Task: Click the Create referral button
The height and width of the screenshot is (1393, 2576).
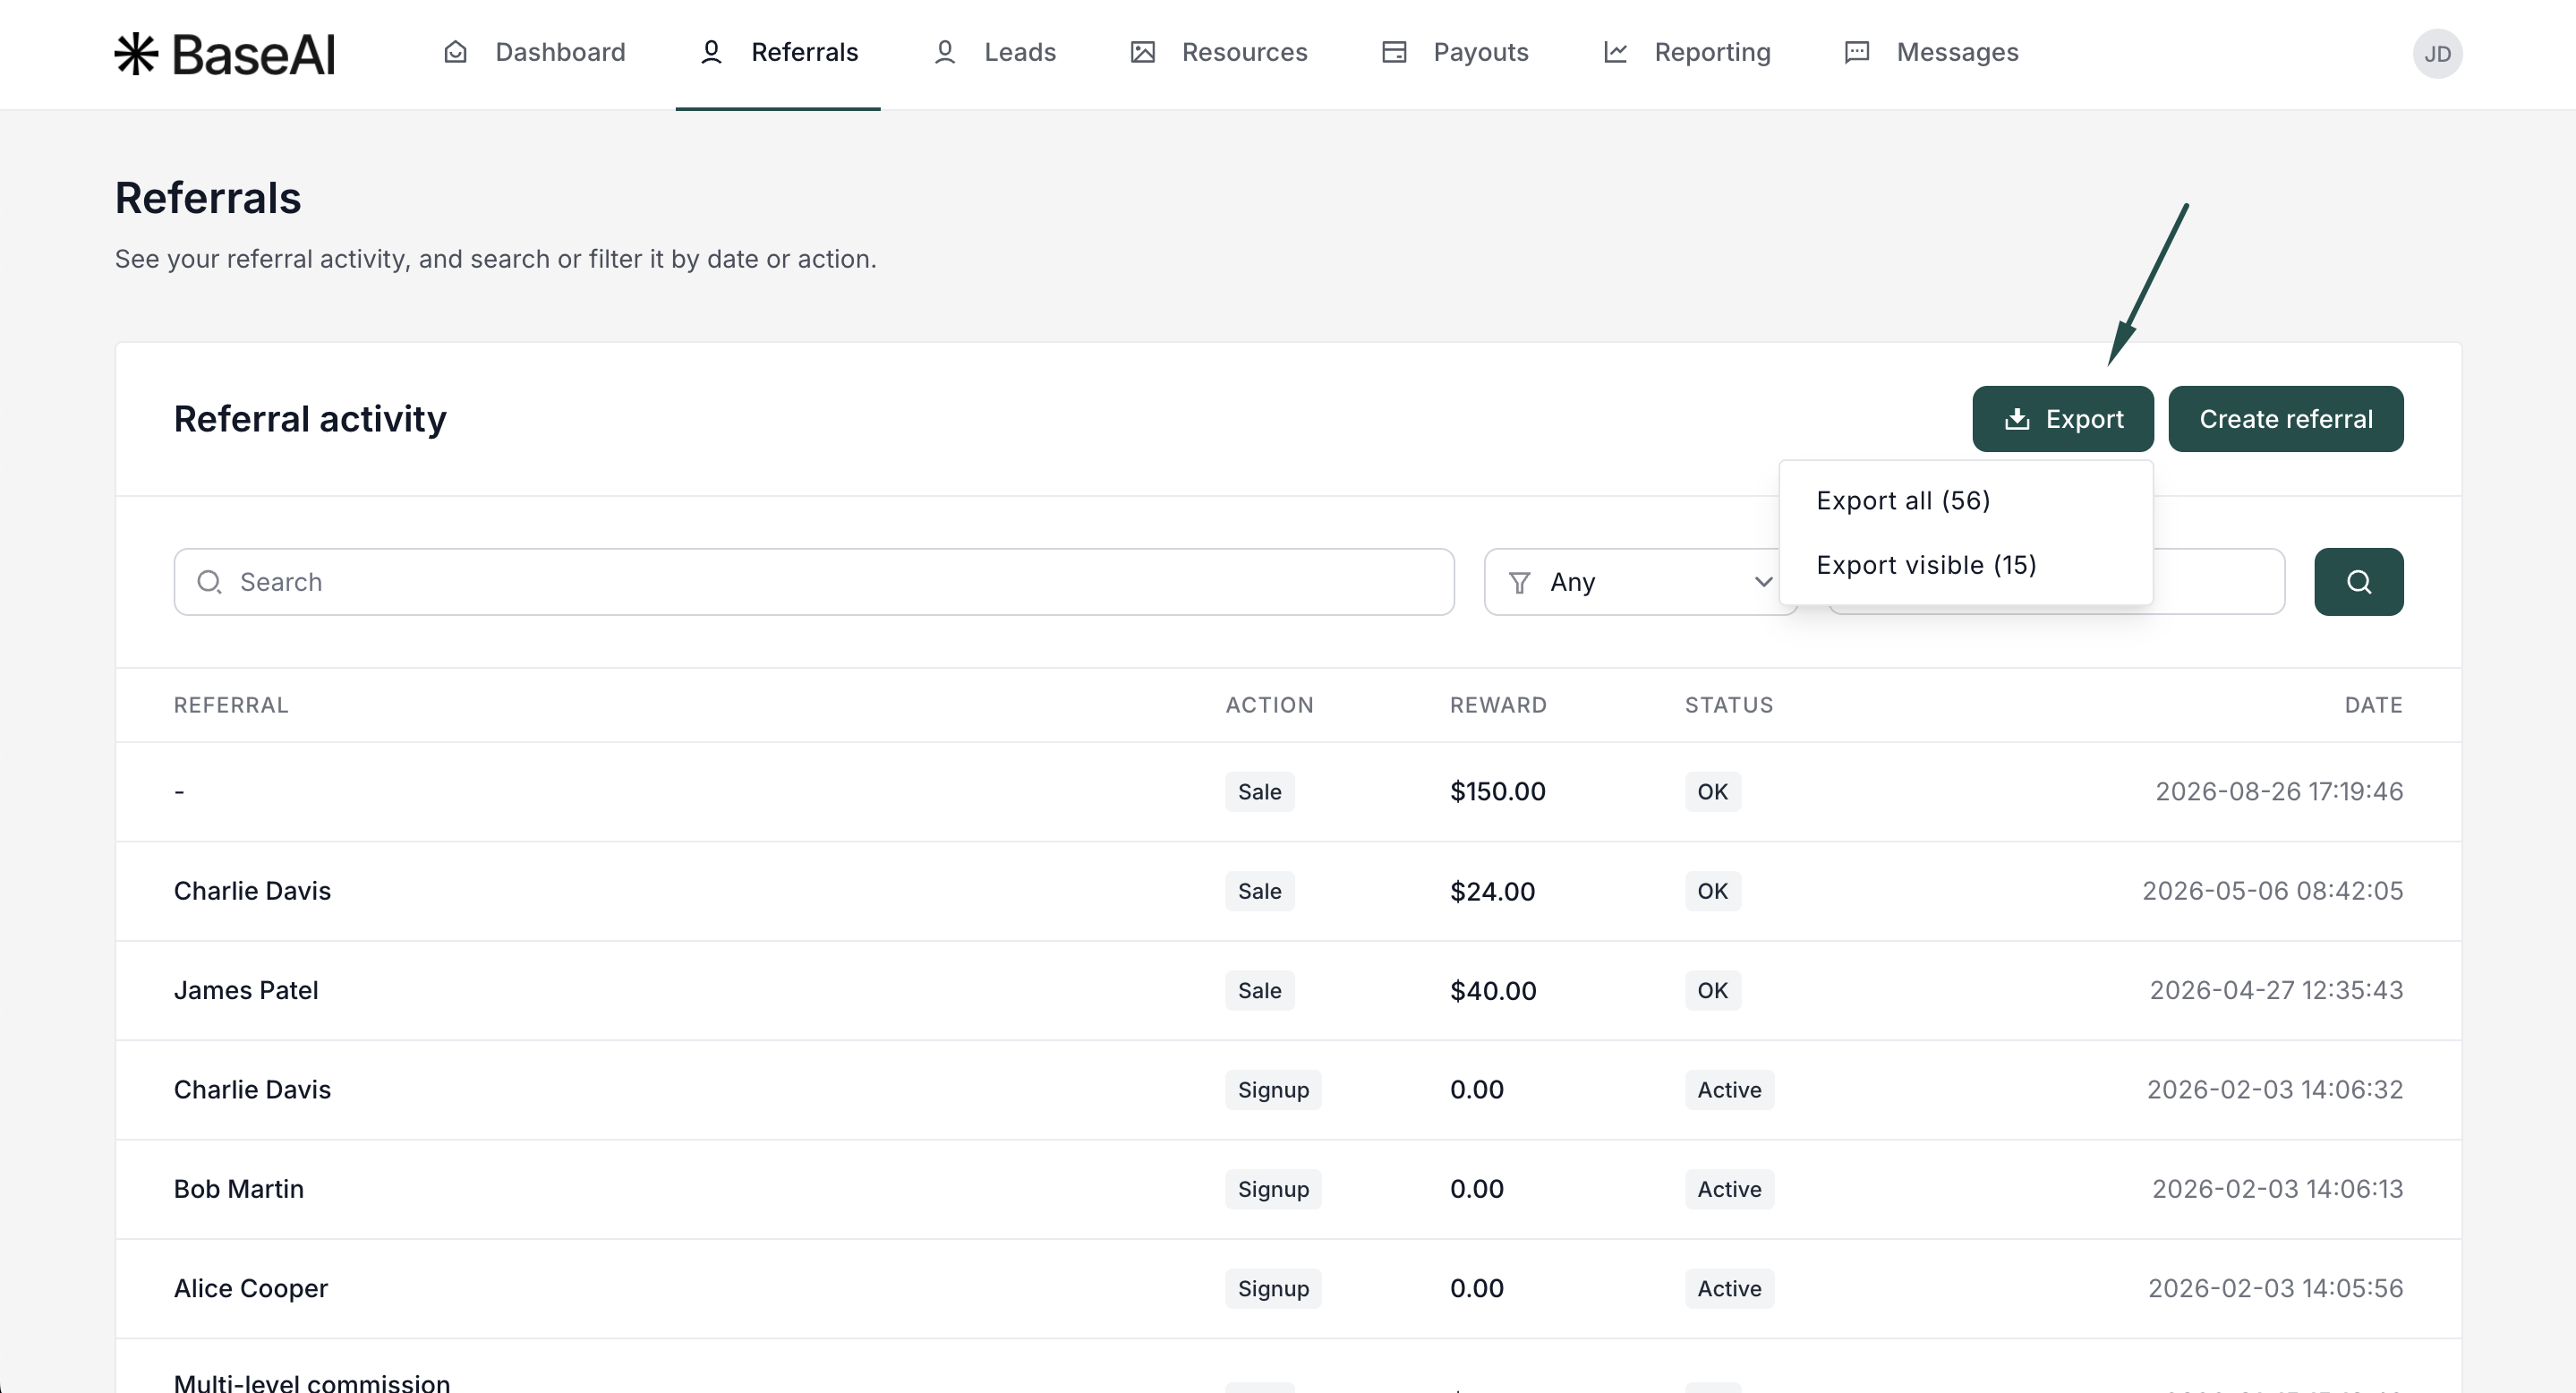Action: (2285, 418)
